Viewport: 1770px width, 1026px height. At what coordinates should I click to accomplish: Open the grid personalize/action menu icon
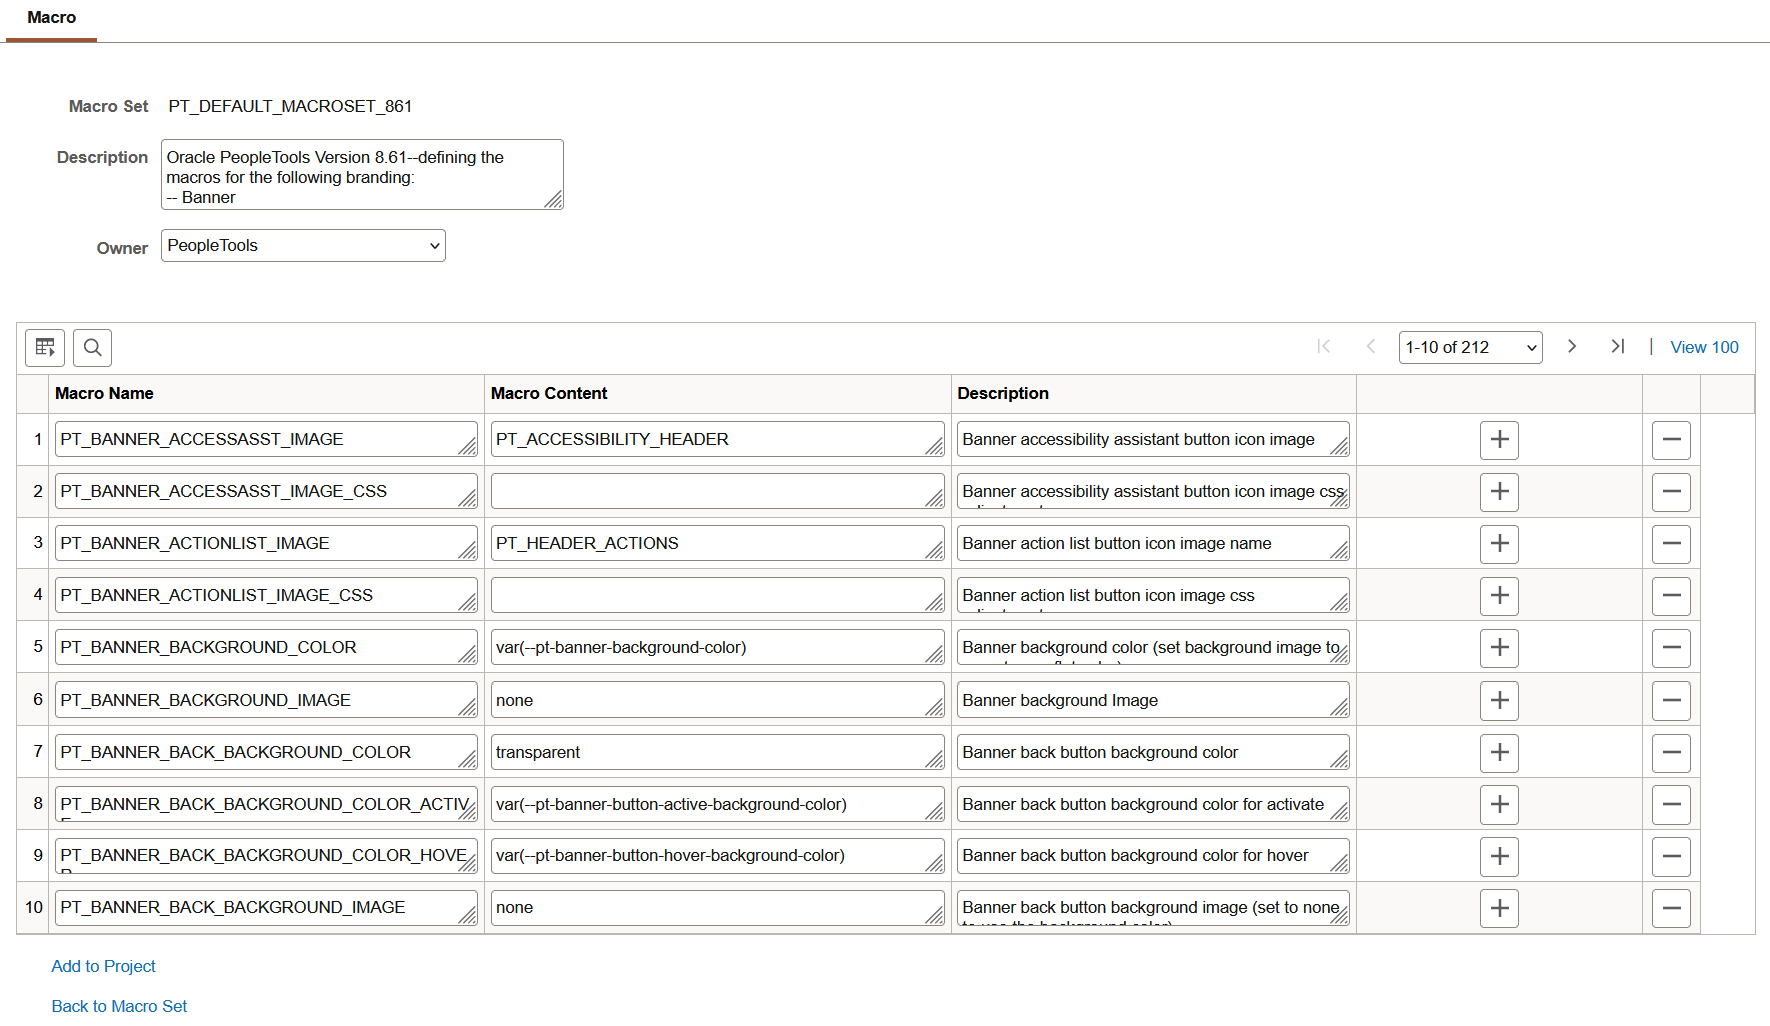[x=45, y=348]
